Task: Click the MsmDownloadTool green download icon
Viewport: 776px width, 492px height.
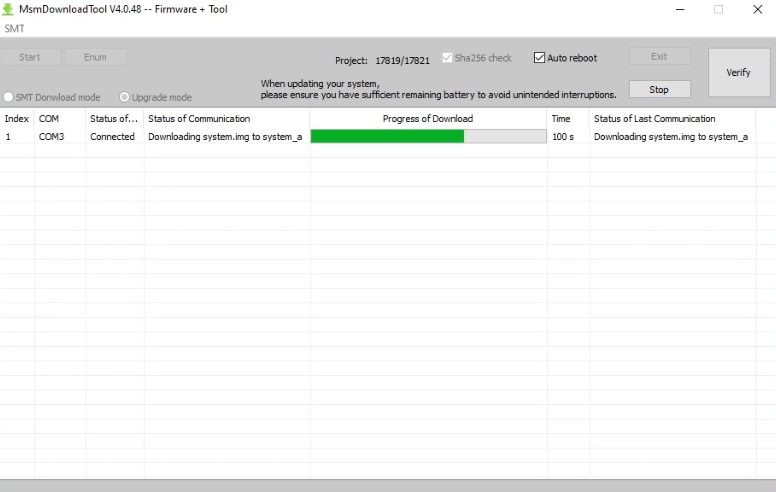Action: pyautogui.click(x=8, y=9)
